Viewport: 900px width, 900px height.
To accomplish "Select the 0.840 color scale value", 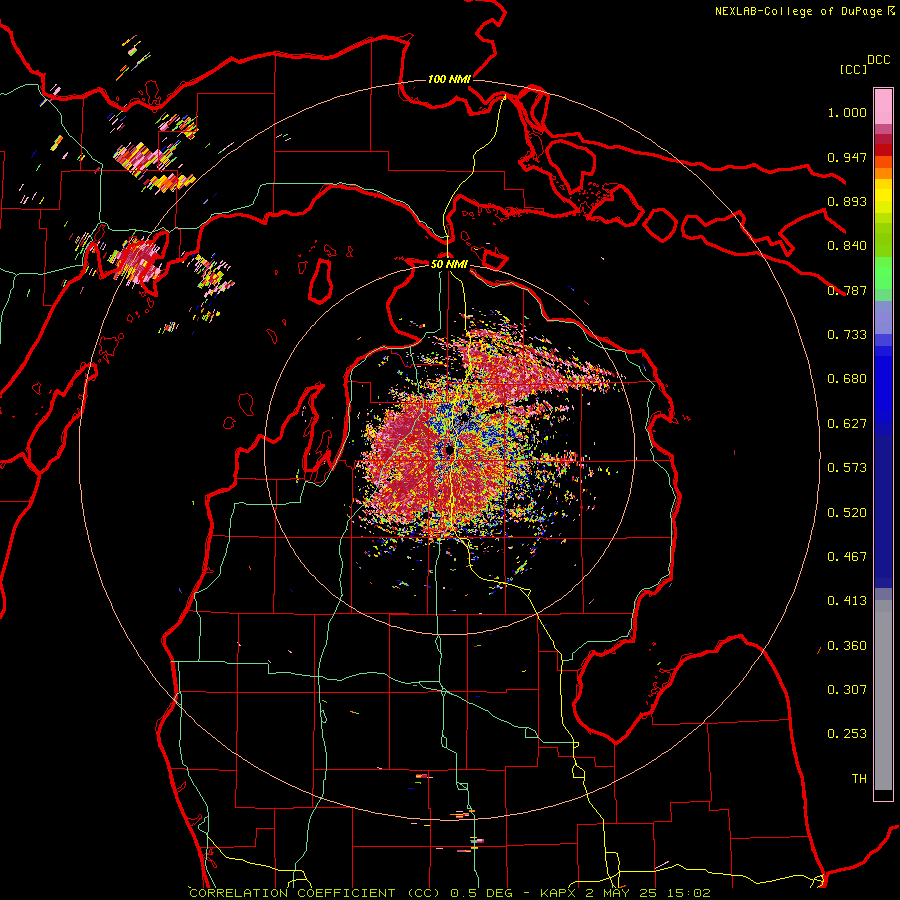I will tap(847, 246).
